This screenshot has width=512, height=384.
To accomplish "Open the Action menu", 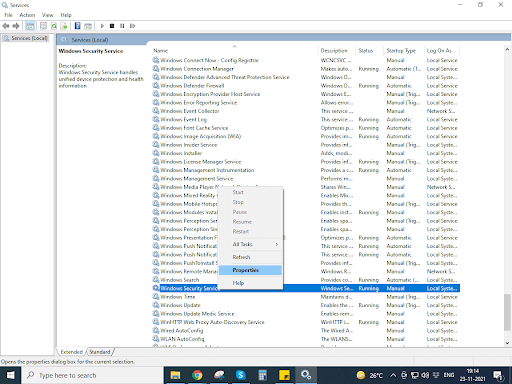I will pyautogui.click(x=27, y=15).
